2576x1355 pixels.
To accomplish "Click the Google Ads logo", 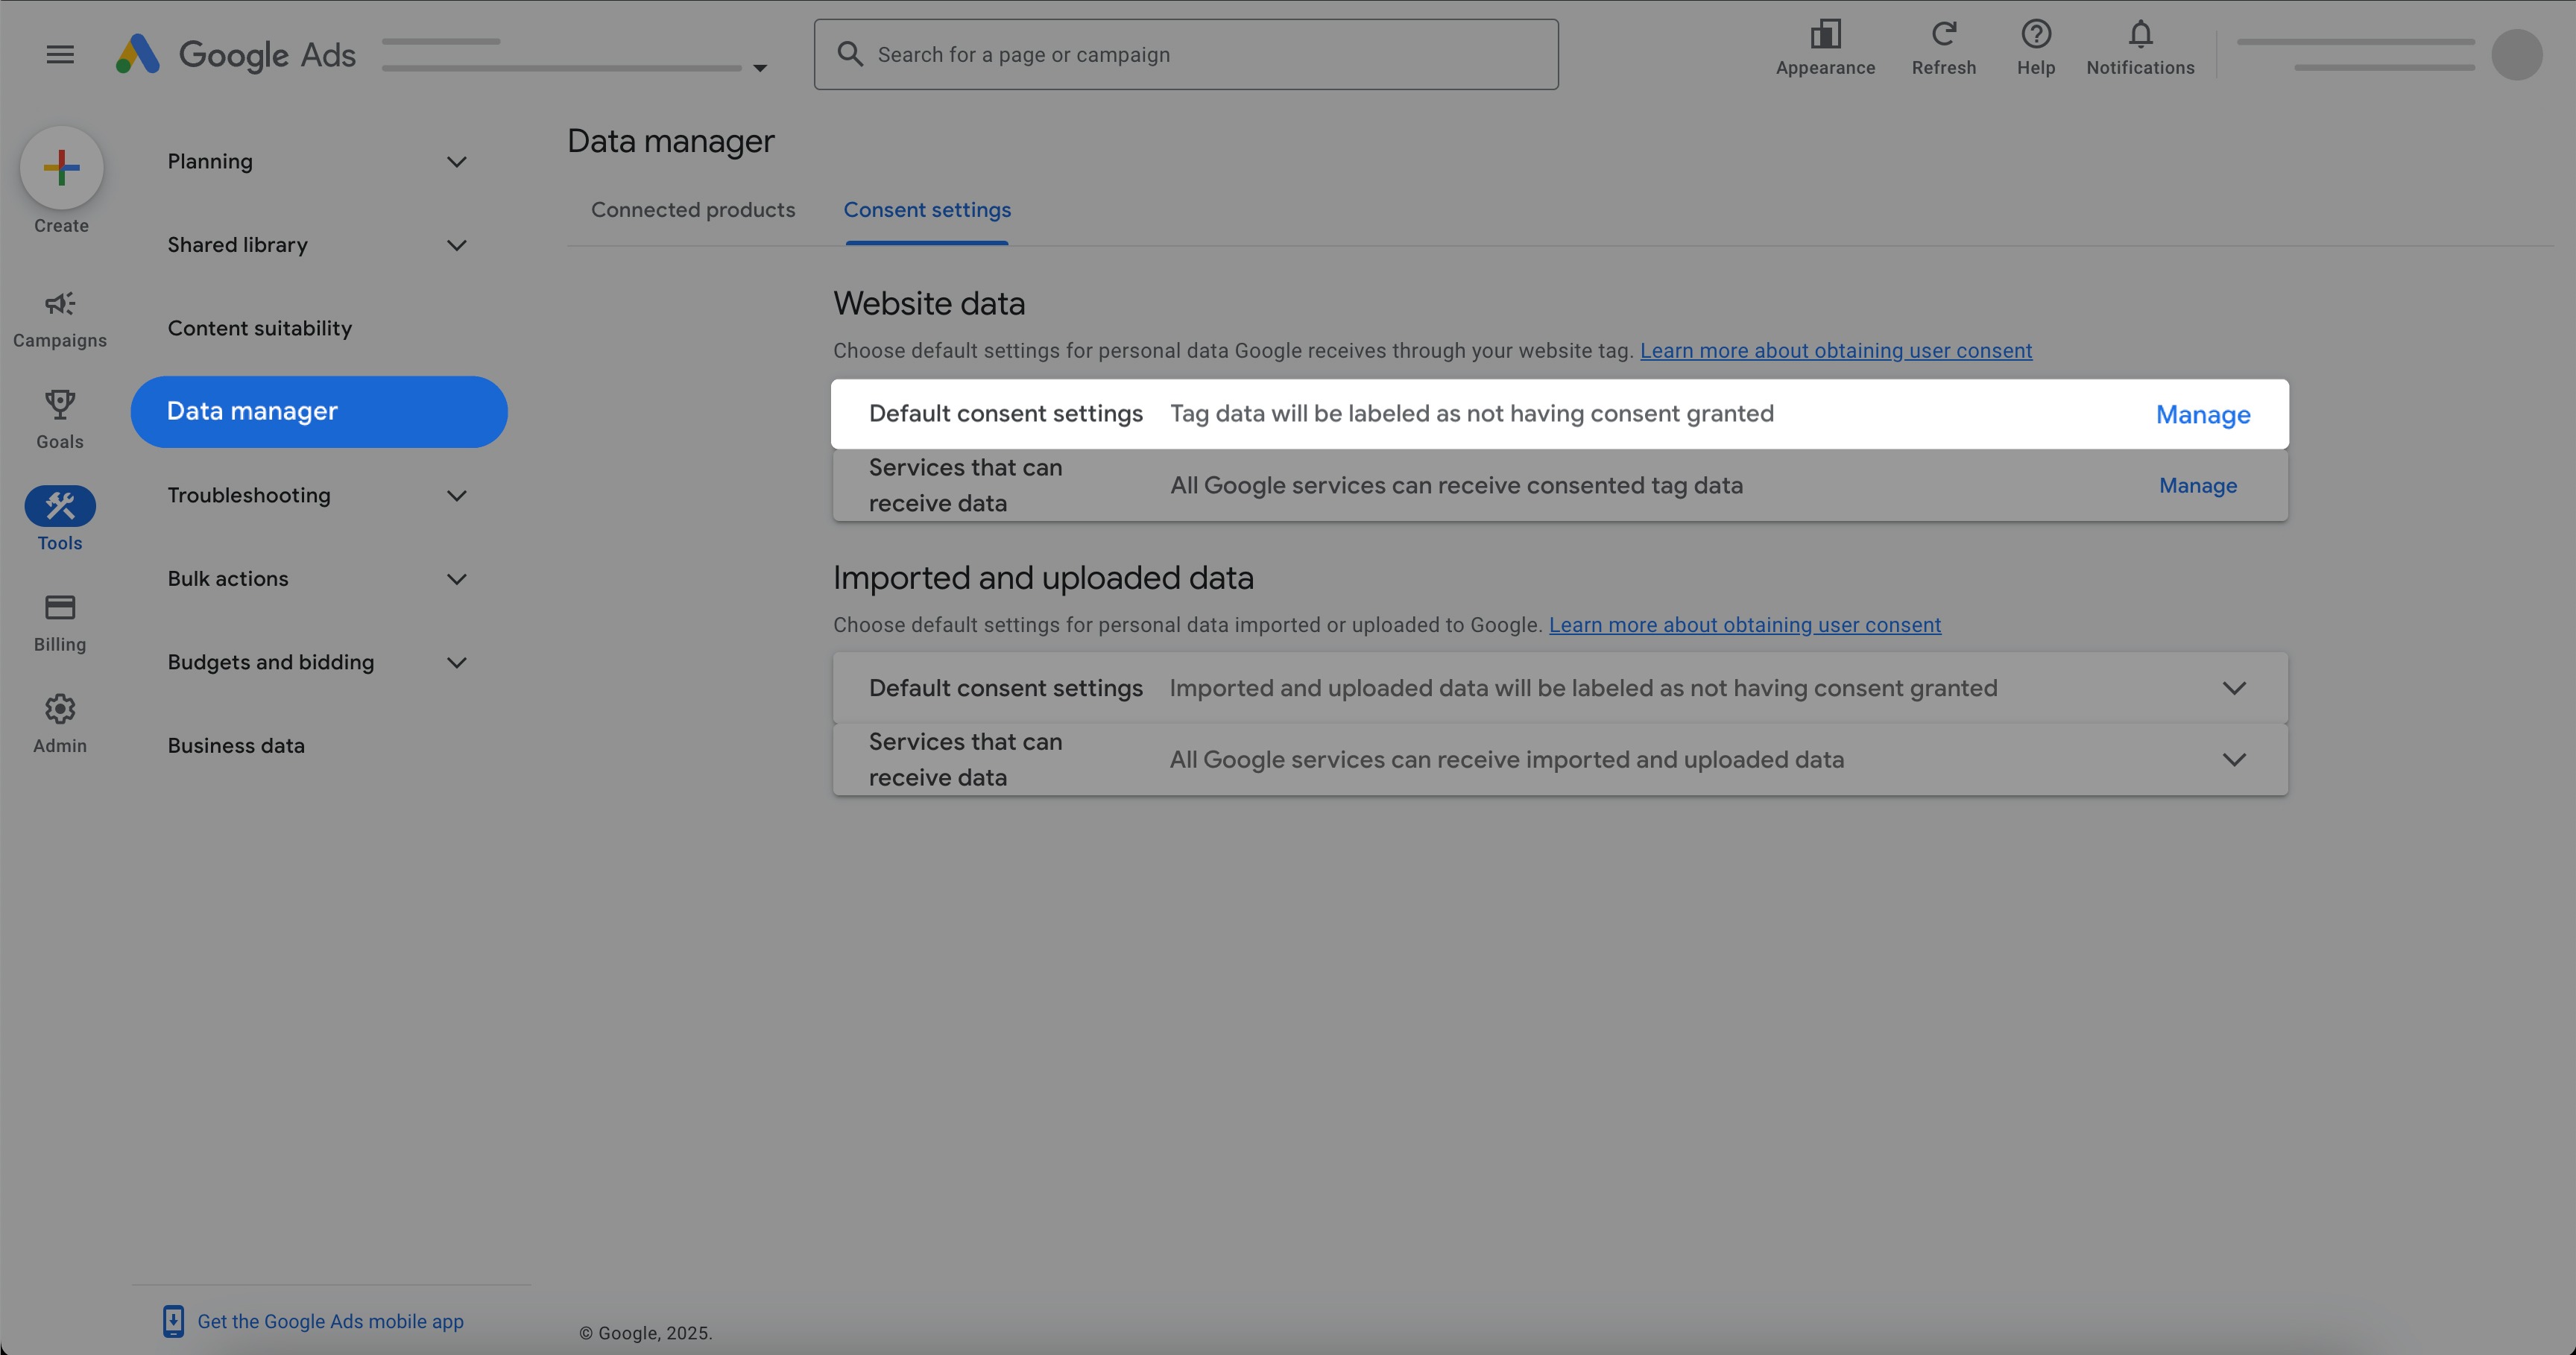I will click(236, 54).
